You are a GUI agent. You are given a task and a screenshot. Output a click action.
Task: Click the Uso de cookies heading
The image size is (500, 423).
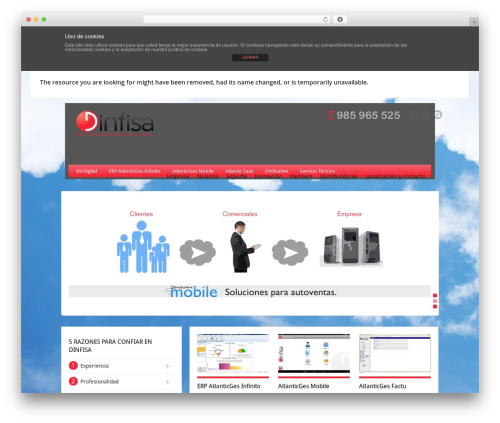click(x=85, y=36)
